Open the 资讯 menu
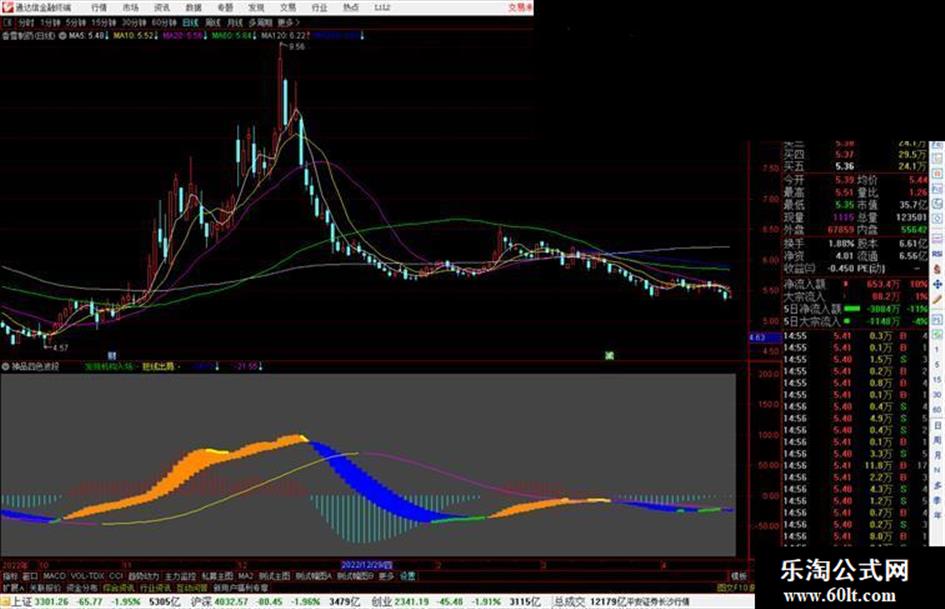The image size is (945, 609). coord(162,8)
